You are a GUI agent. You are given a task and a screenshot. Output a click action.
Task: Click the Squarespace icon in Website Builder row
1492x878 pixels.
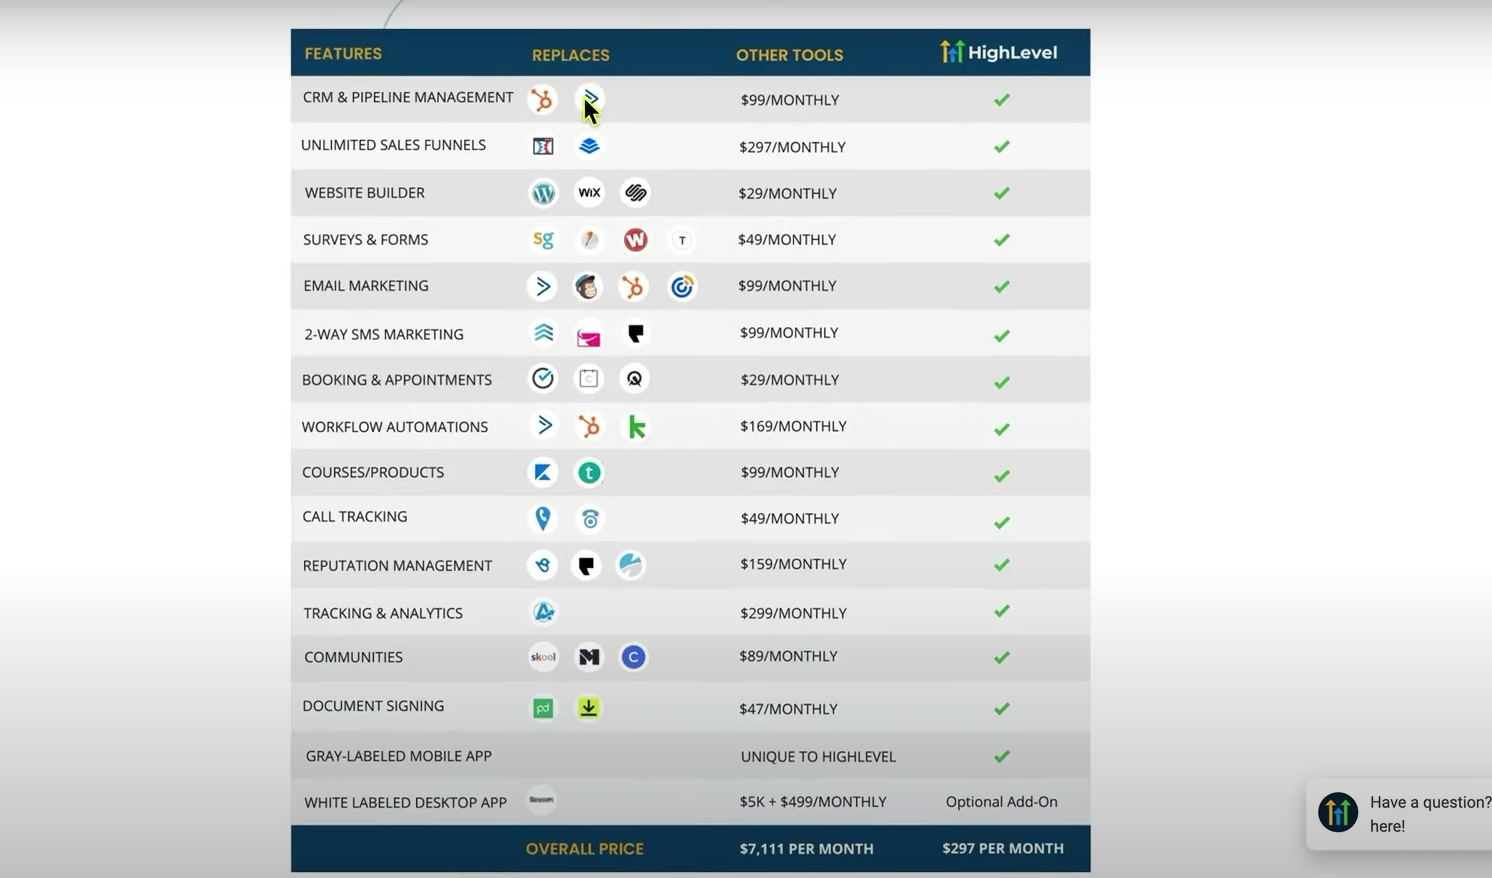[636, 192]
